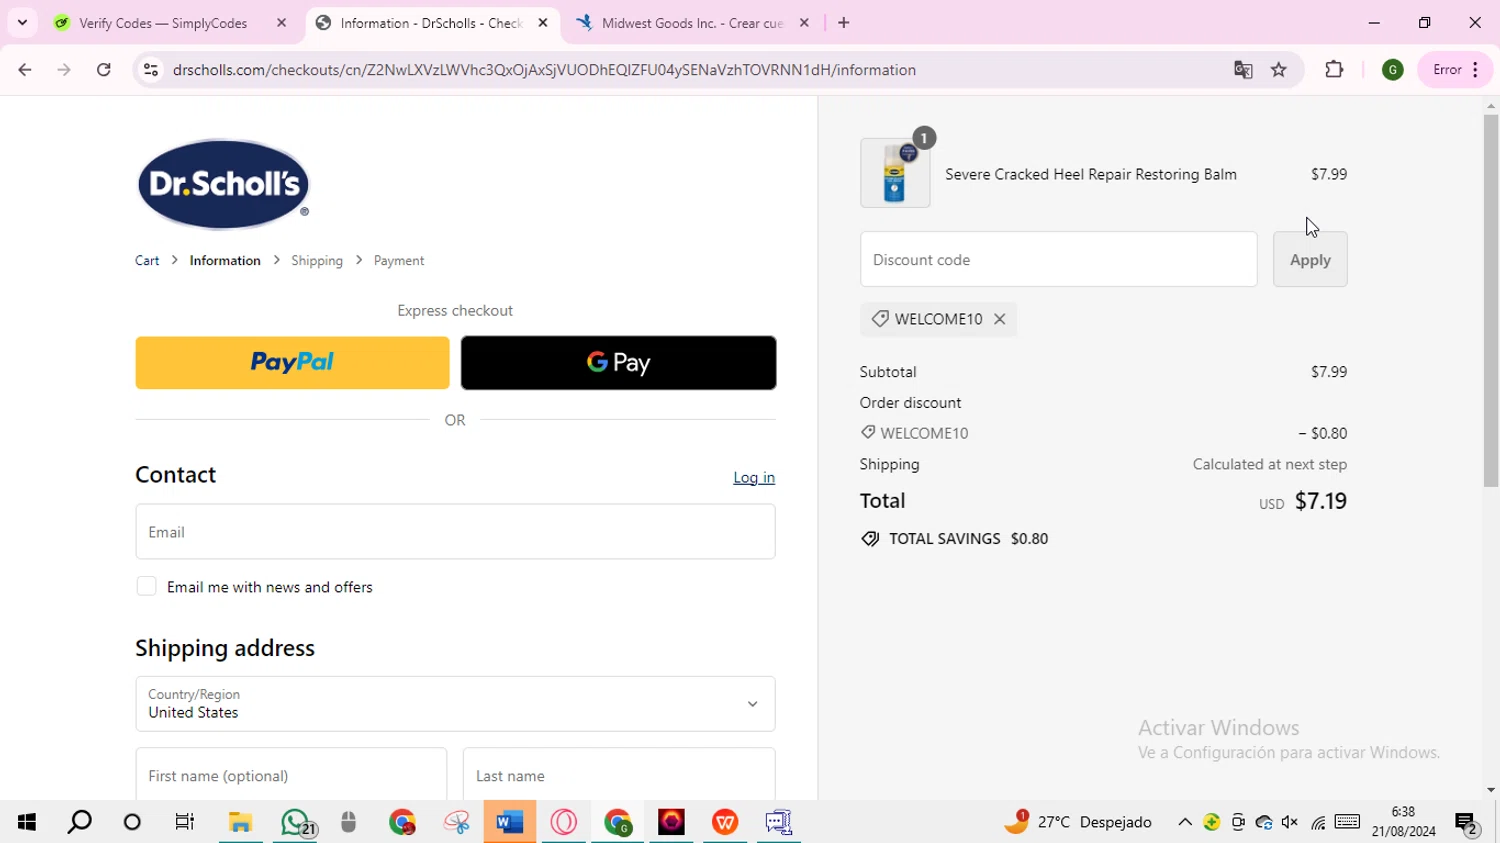1500x843 pixels.
Task: Open WhatsApp from taskbar
Action: [x=296, y=822]
